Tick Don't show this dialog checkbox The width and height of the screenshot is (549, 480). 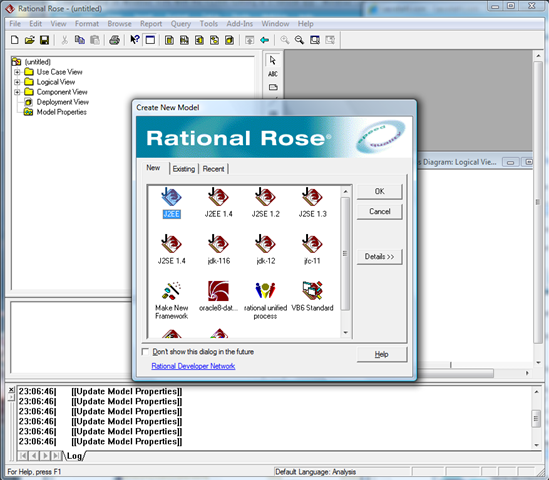pyautogui.click(x=145, y=352)
